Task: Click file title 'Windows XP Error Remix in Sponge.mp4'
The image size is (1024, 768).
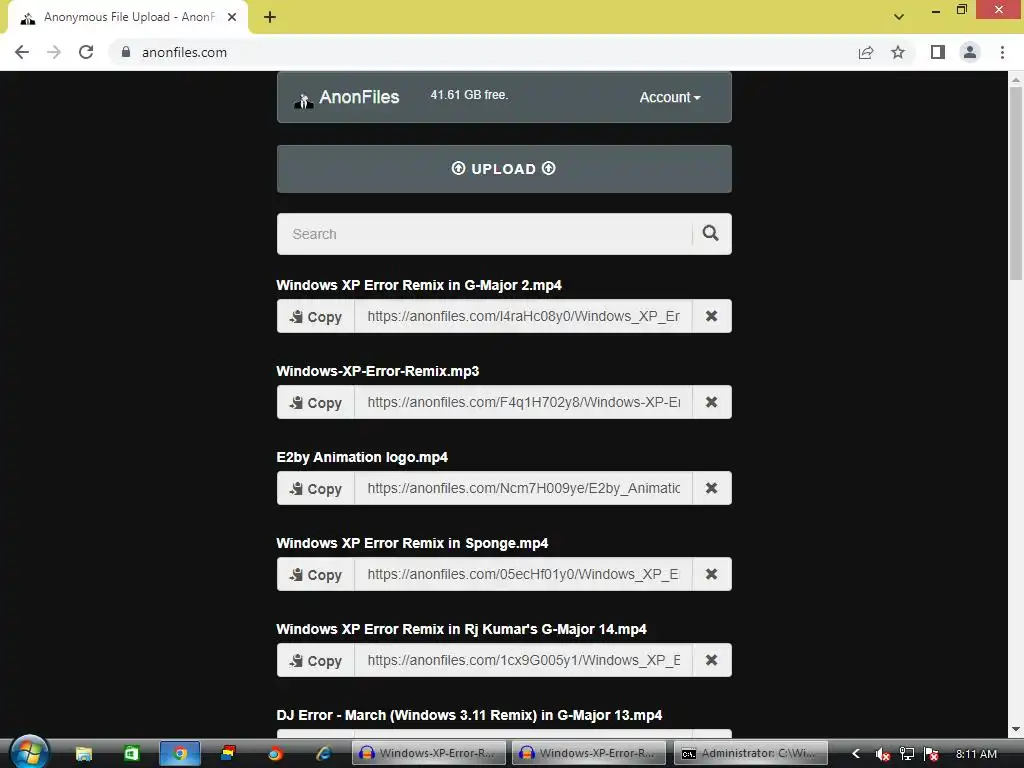Action: click(x=412, y=543)
